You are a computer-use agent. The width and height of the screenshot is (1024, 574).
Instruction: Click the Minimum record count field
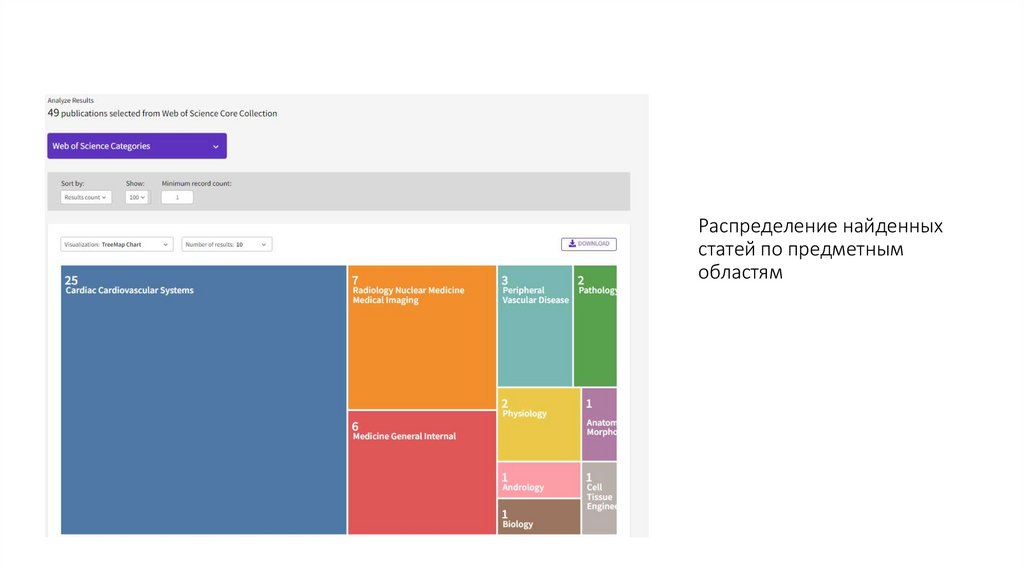(177, 197)
